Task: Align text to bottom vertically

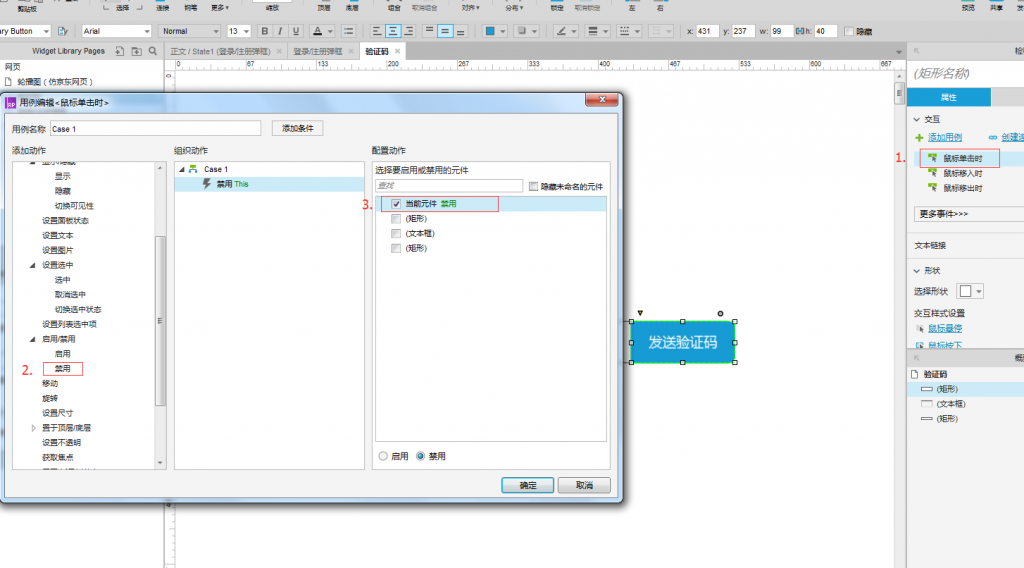Action: click(x=461, y=31)
